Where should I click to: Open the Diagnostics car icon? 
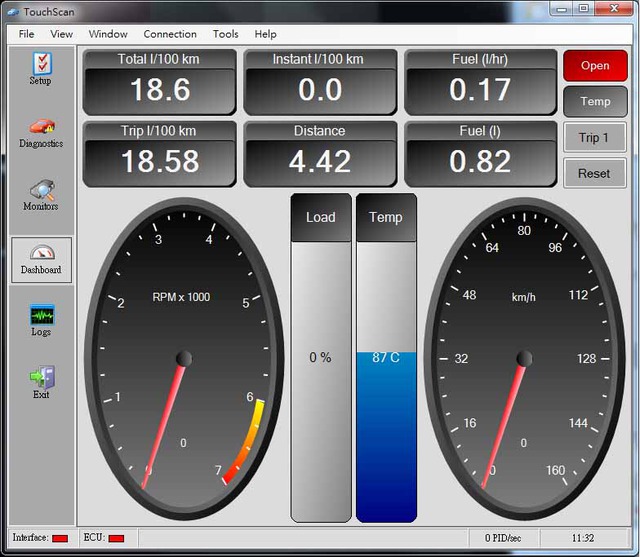[41, 129]
